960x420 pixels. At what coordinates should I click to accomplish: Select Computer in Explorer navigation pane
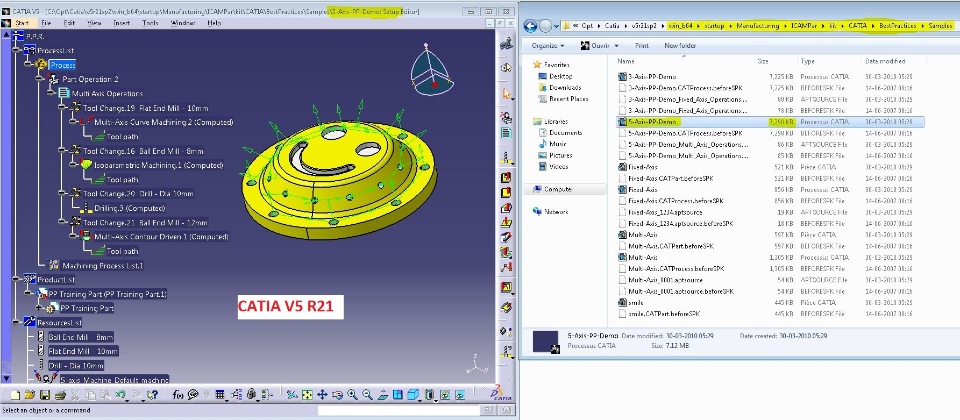click(x=558, y=189)
